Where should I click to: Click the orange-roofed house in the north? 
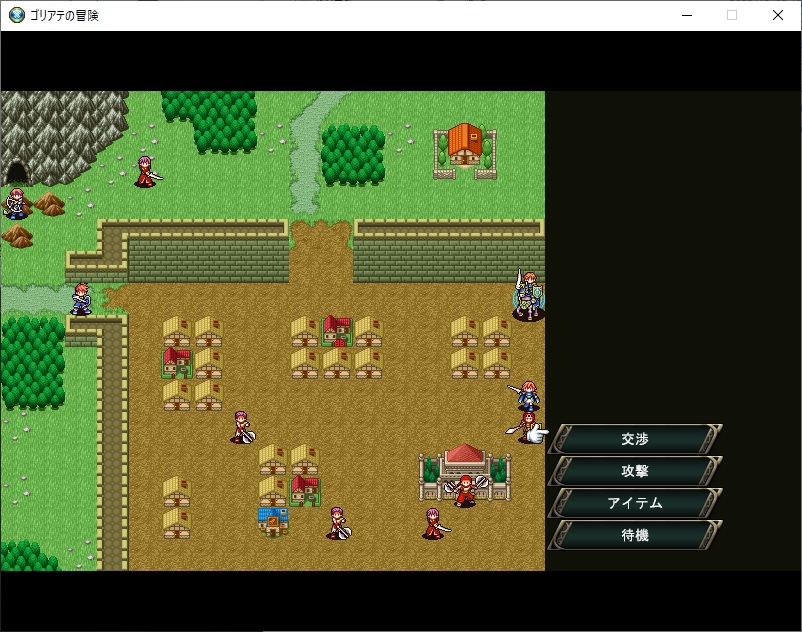tap(465, 150)
